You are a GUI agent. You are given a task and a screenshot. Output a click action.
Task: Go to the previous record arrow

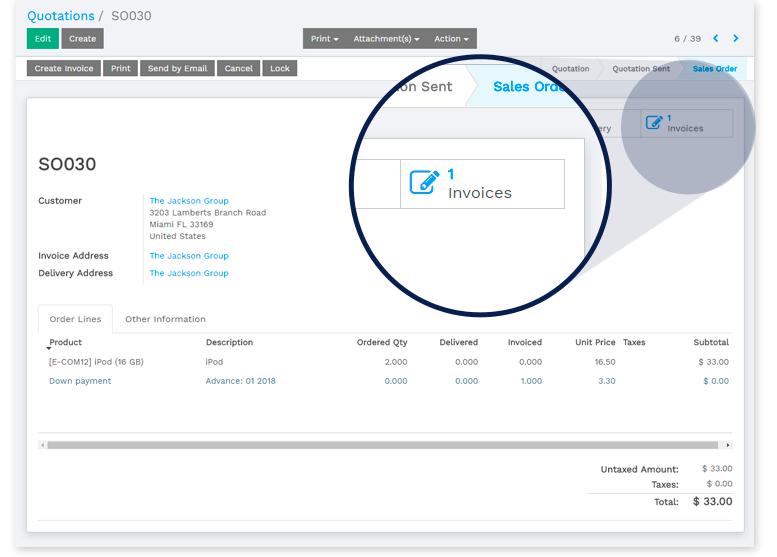[716, 38]
